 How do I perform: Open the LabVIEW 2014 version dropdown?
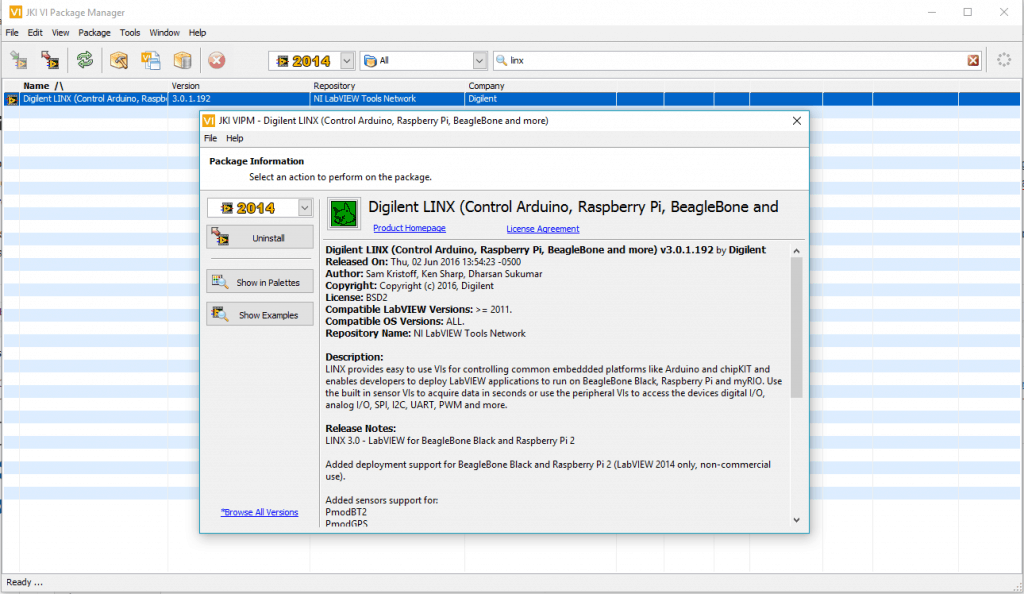[x=345, y=60]
